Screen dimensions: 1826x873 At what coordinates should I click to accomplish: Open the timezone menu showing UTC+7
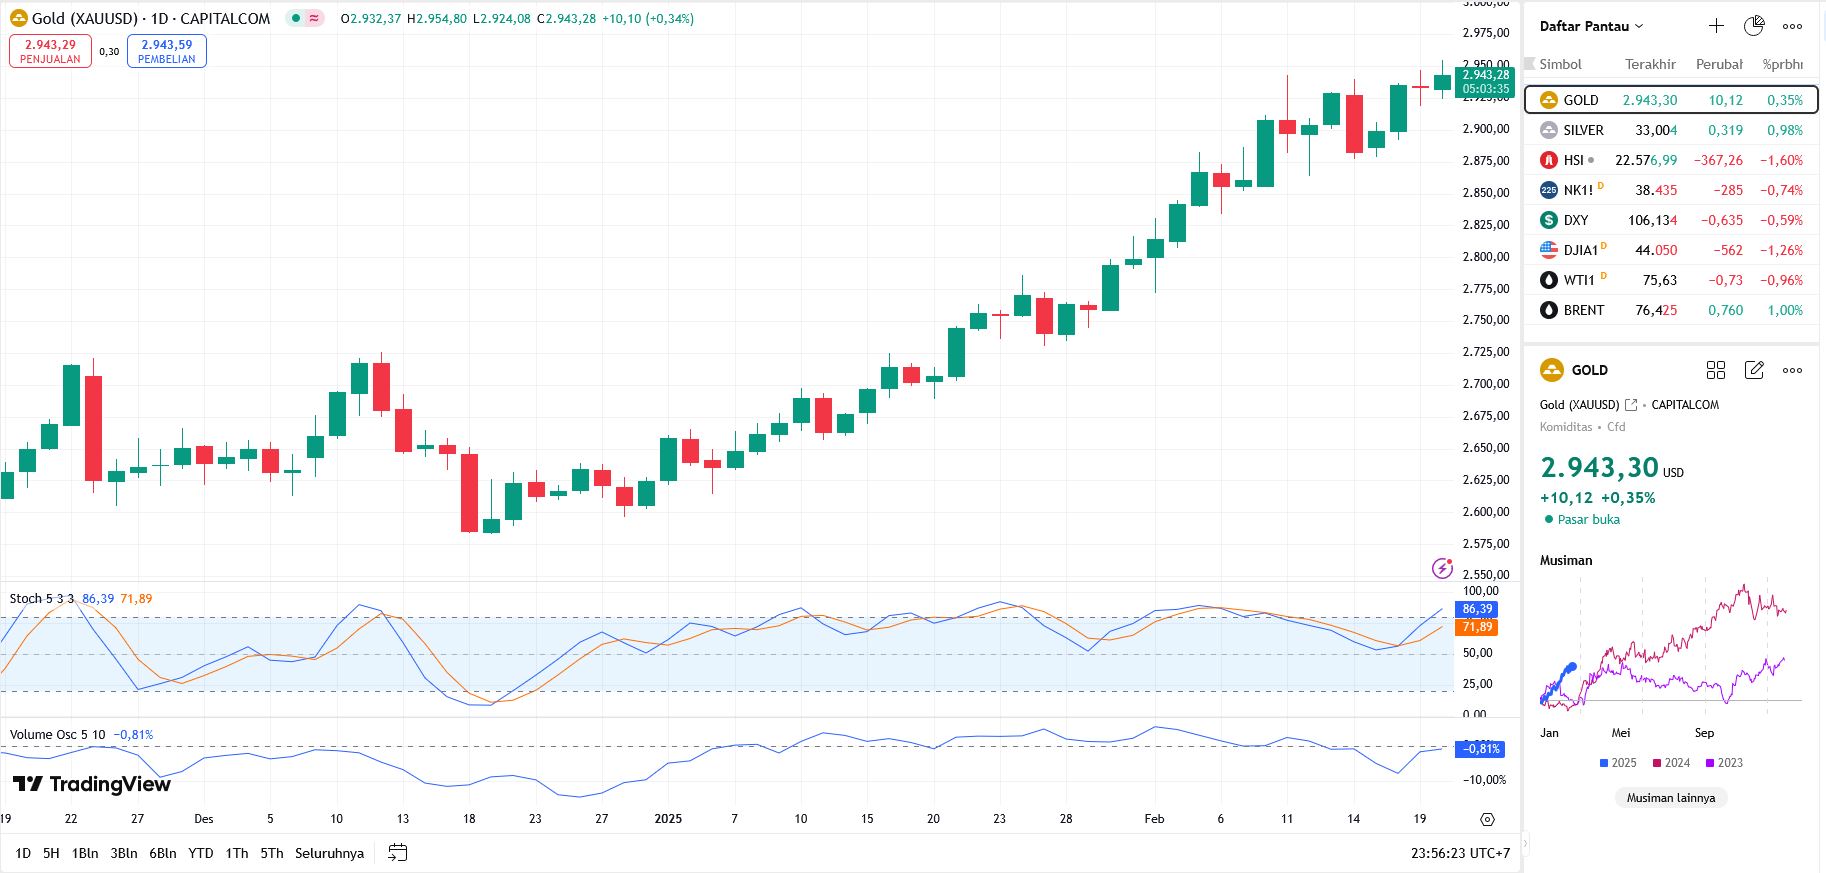click(x=1460, y=853)
